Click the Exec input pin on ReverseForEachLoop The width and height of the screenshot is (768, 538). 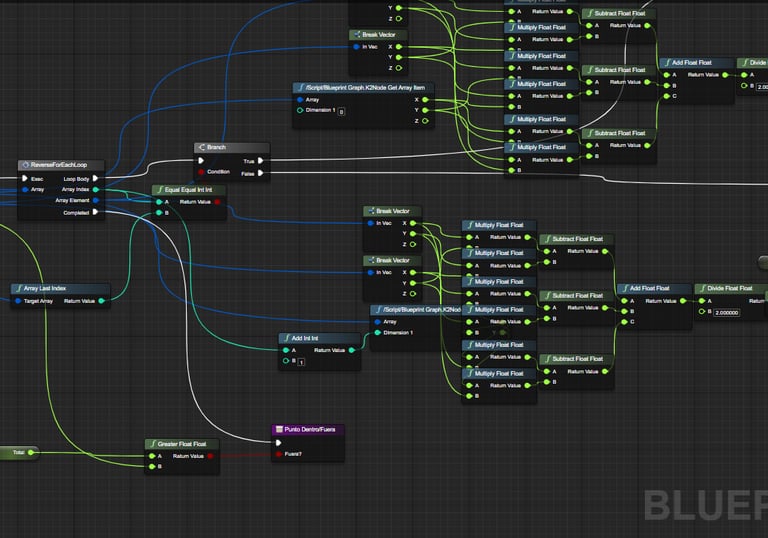click(x=25, y=178)
